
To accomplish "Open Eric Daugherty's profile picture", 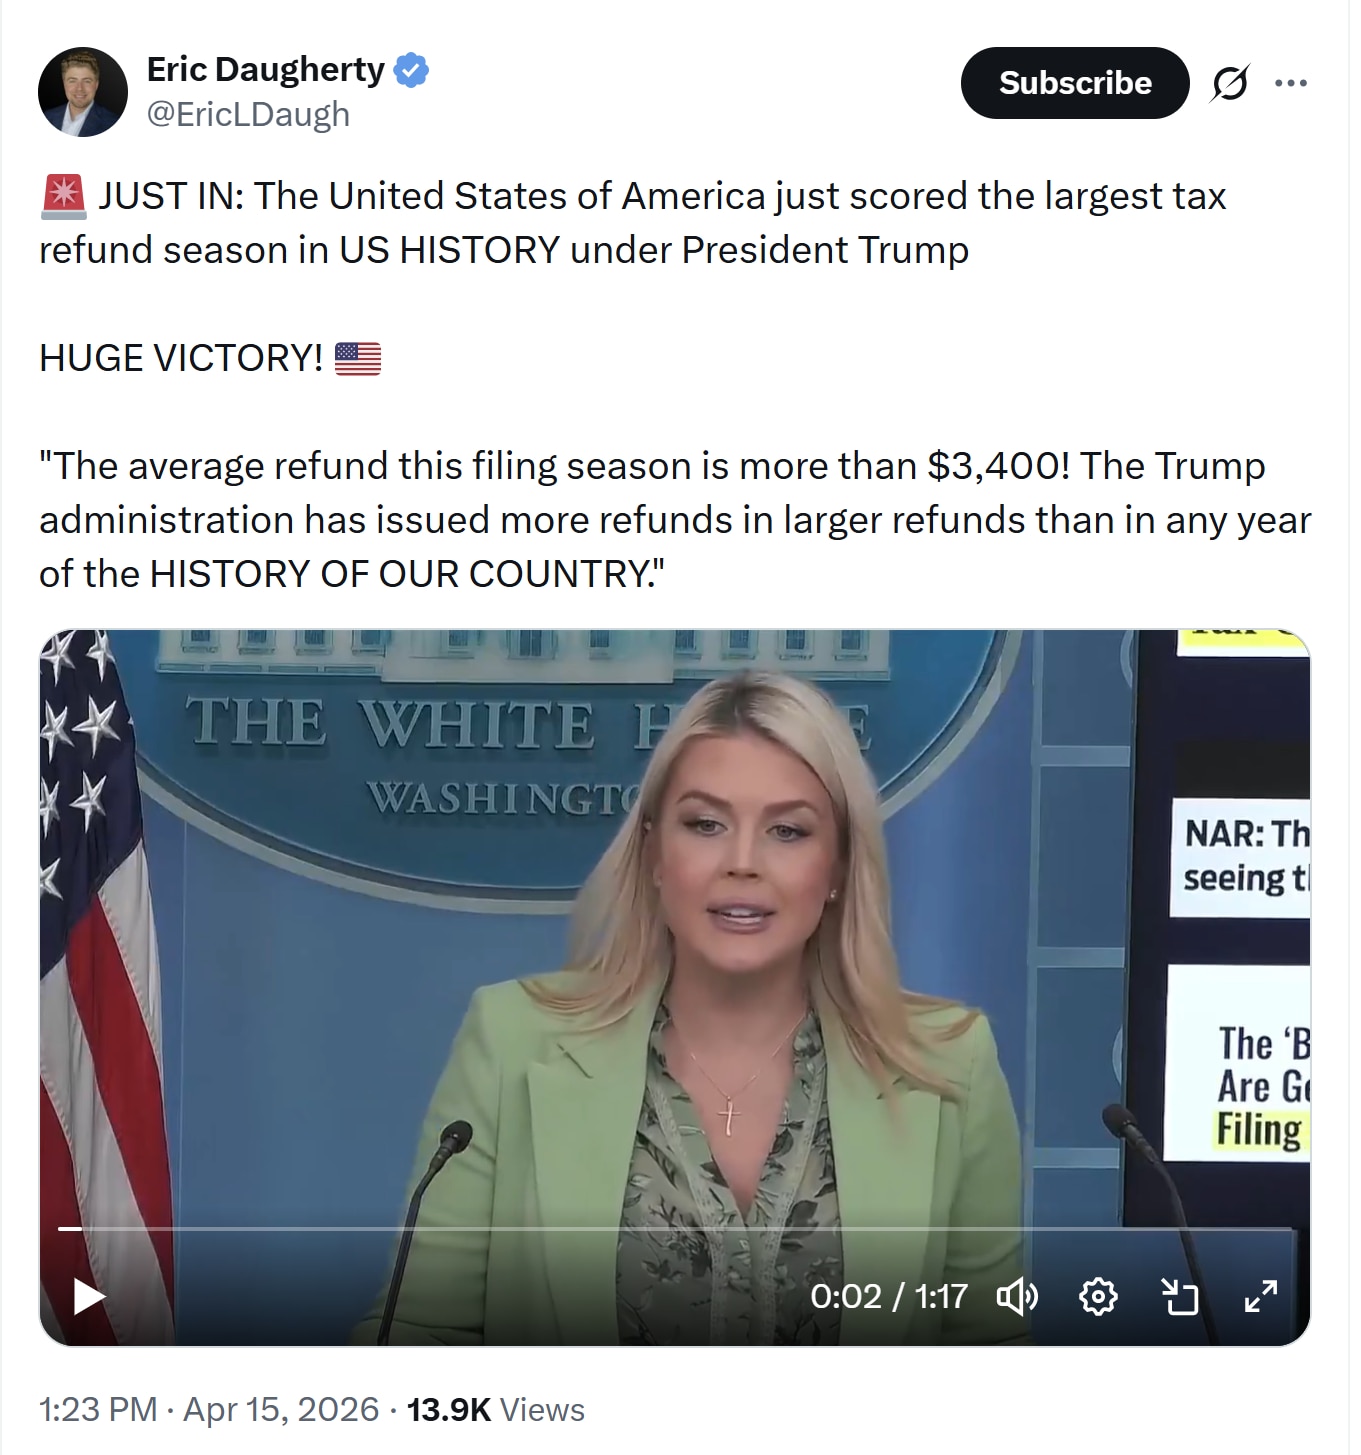I will (83, 92).
